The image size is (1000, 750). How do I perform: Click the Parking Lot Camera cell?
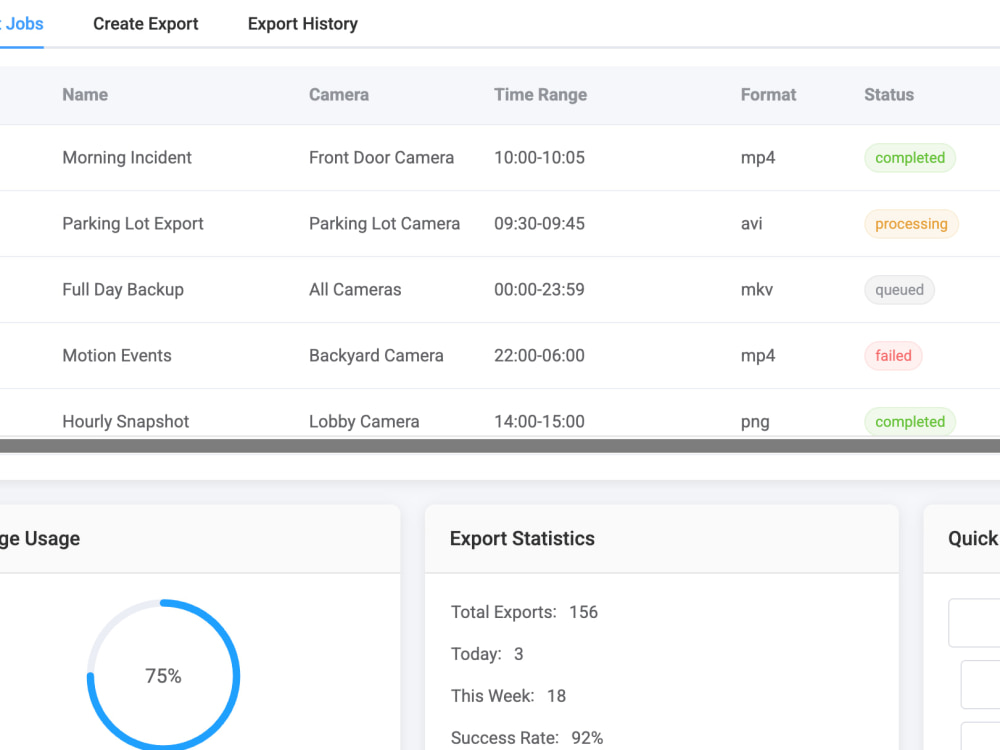(x=385, y=224)
